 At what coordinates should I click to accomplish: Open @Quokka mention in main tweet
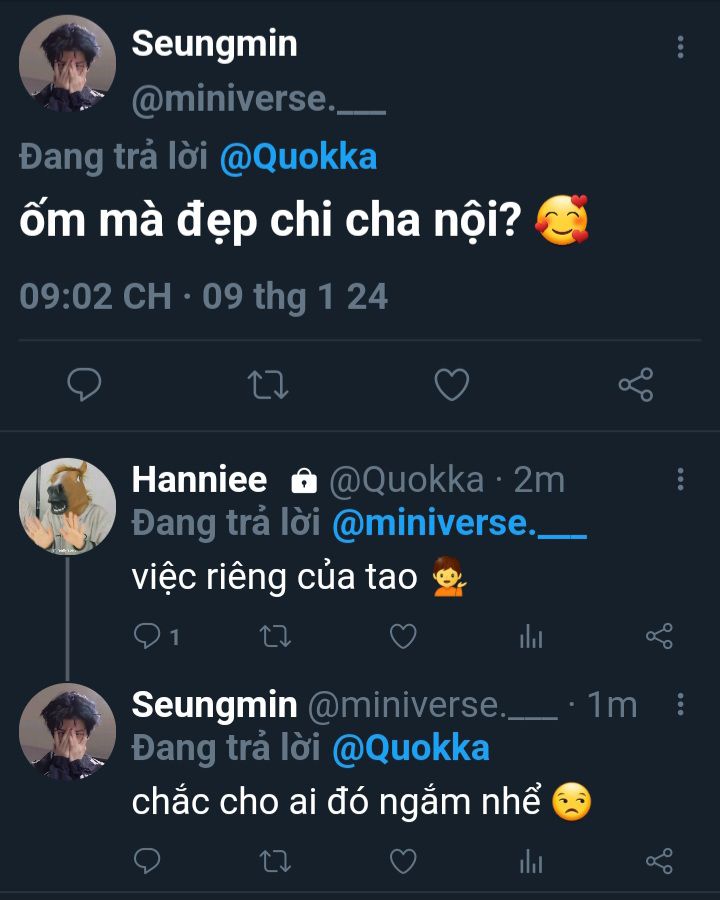(298, 160)
